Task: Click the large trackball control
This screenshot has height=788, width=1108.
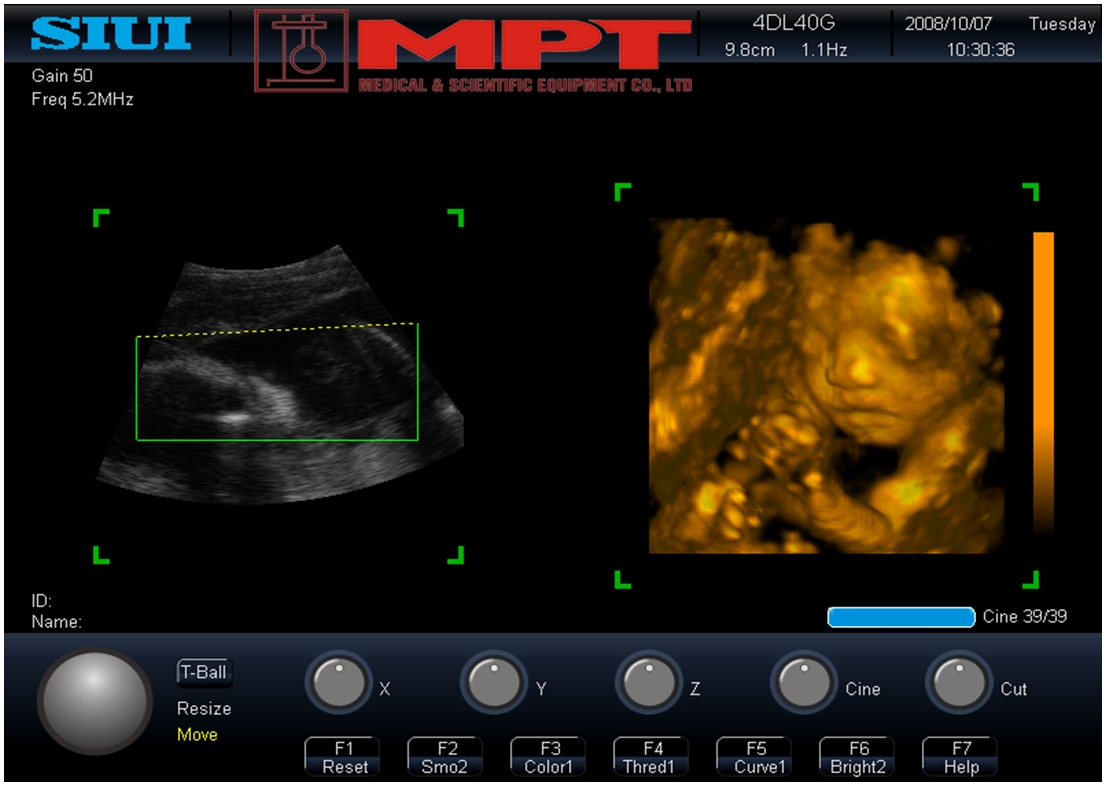Action: (x=95, y=701)
